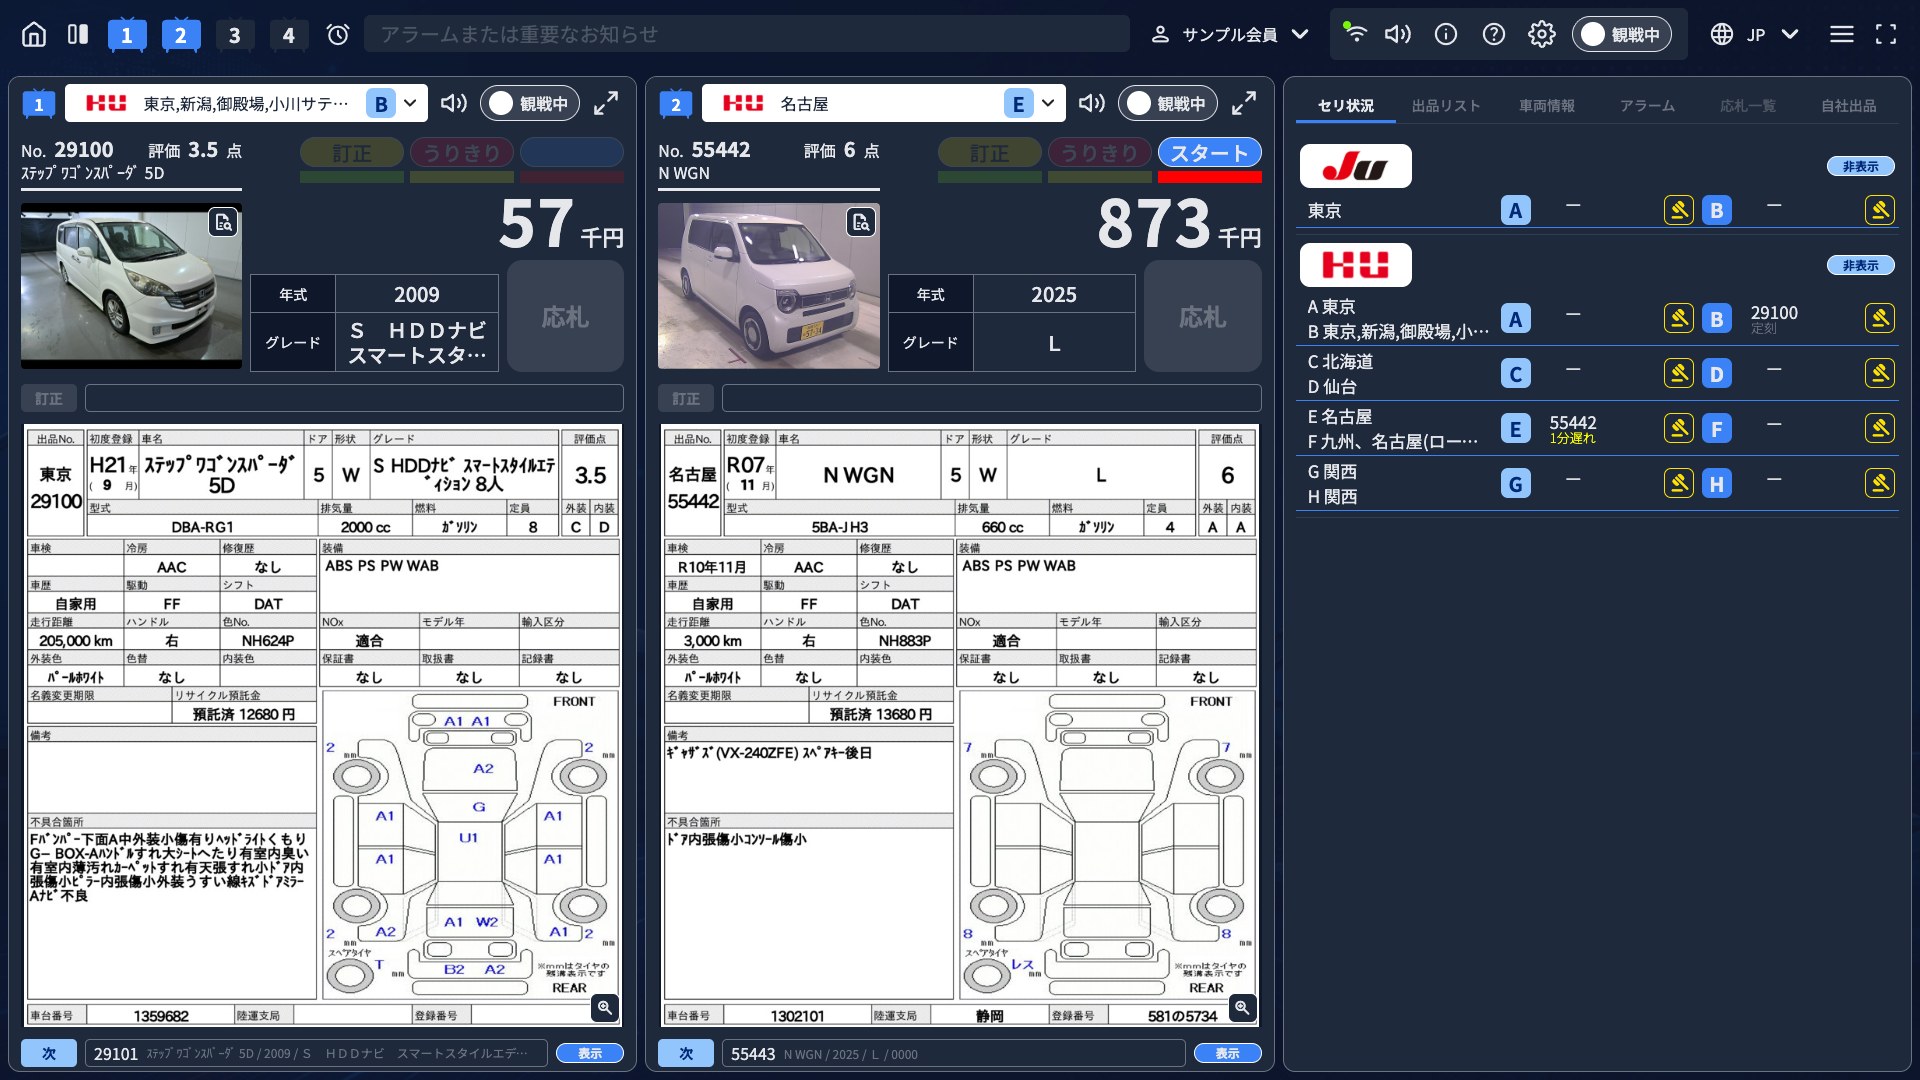Click 次 button under panel 1
1920x1080 pixels.
pyautogui.click(x=48, y=1053)
